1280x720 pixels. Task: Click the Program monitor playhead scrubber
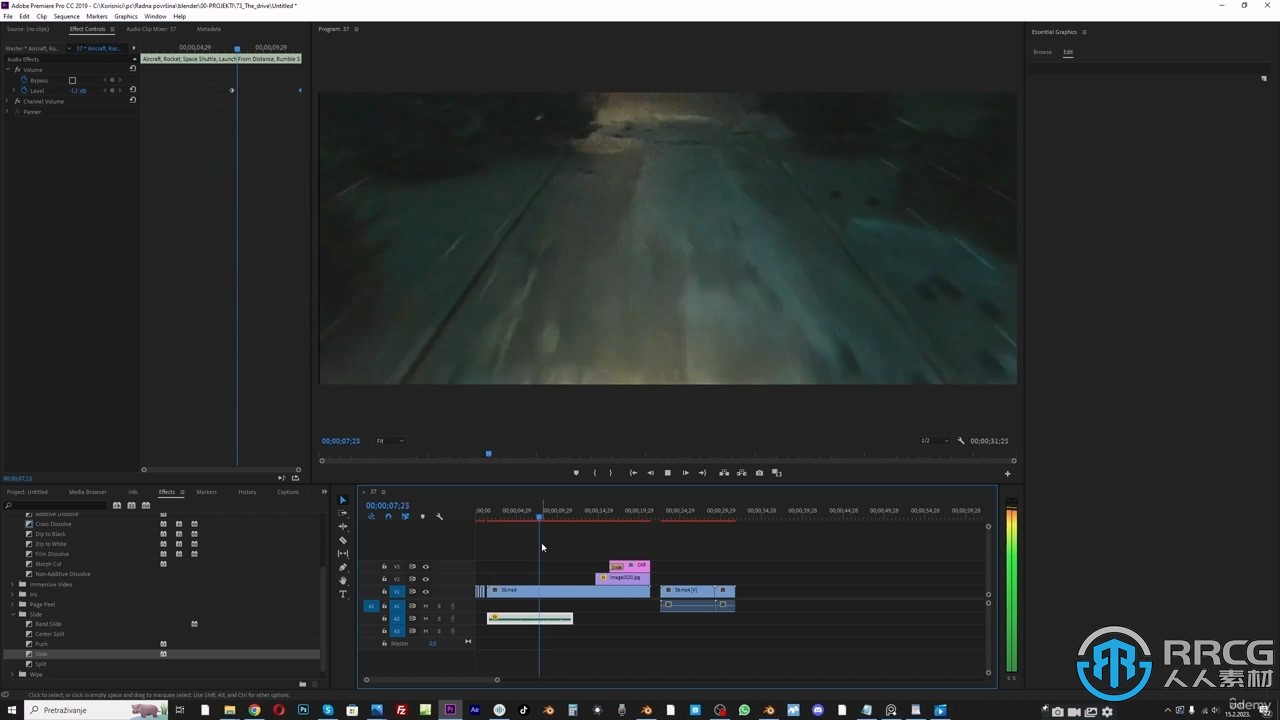tap(488, 454)
